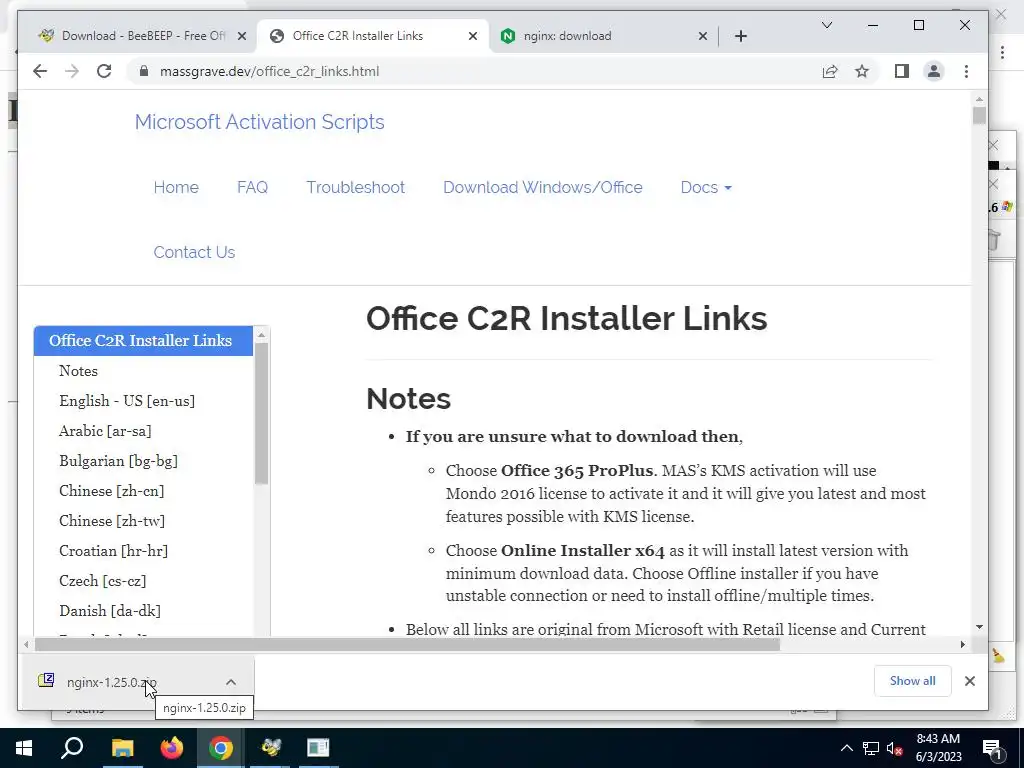Select the Office C2R Installer Links tab
Image resolution: width=1024 pixels, height=768 pixels.
372,36
